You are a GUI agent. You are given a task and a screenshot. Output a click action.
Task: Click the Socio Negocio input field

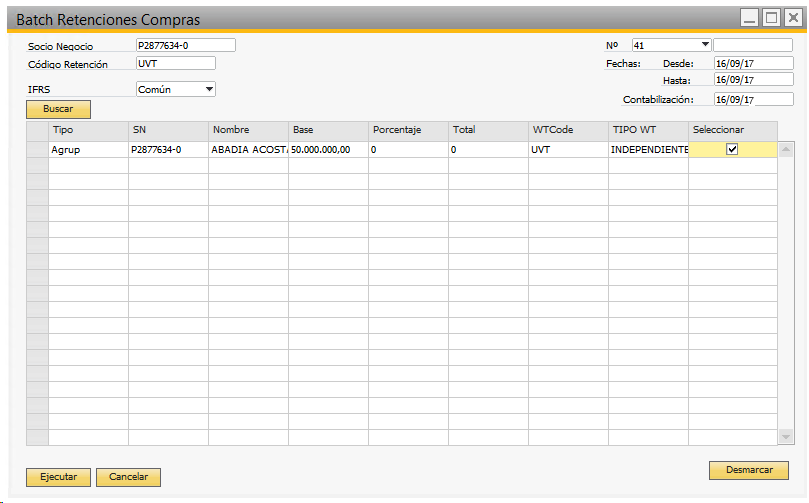(185, 45)
